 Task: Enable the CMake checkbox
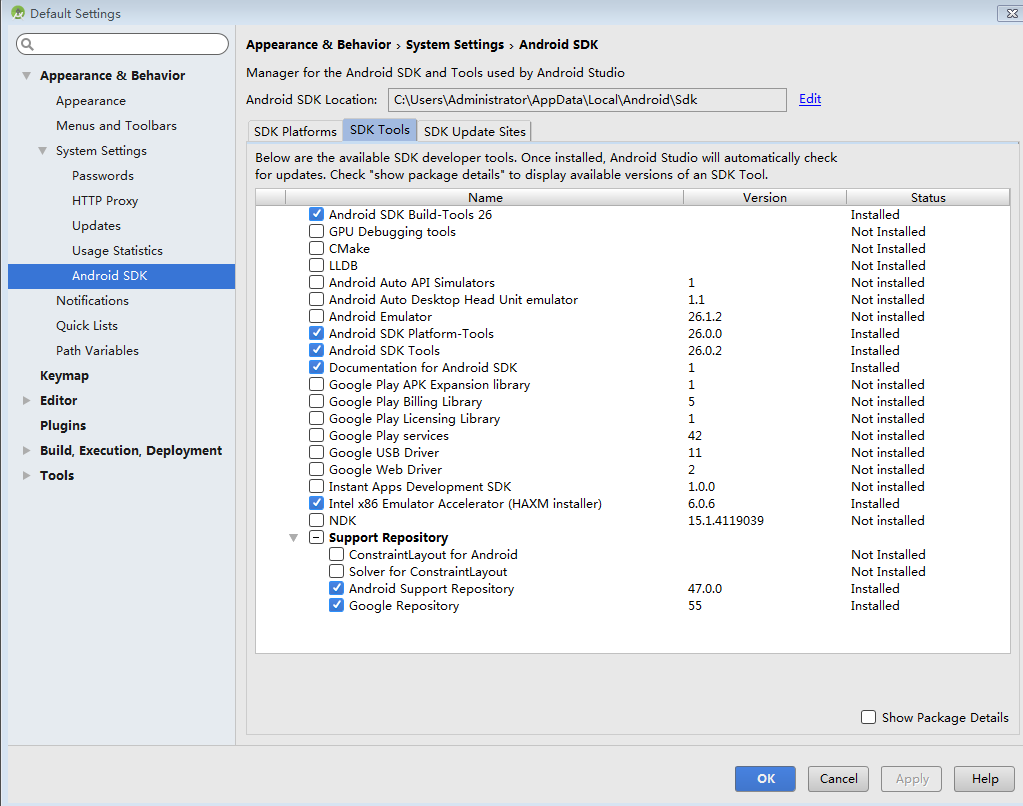(x=316, y=247)
